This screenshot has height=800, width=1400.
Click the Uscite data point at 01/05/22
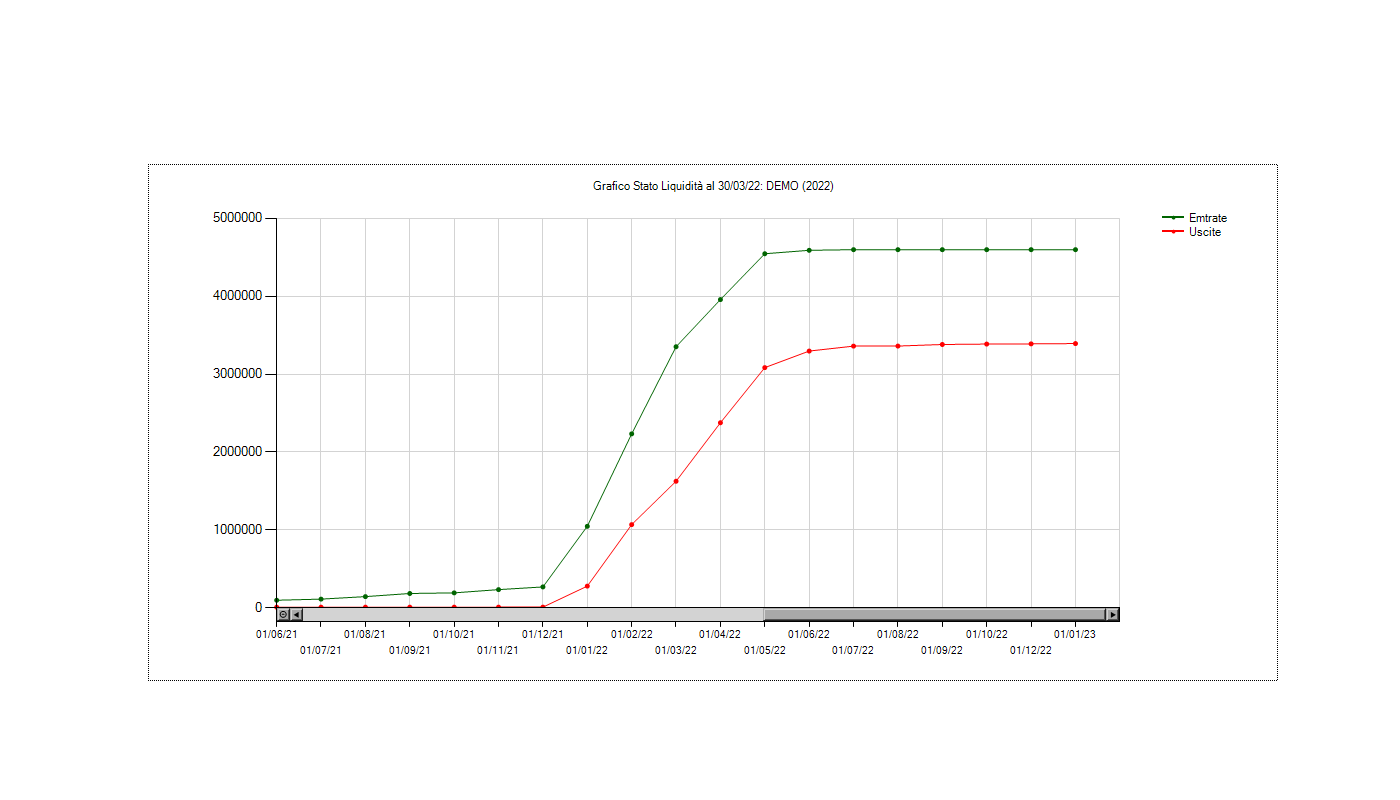click(x=765, y=368)
